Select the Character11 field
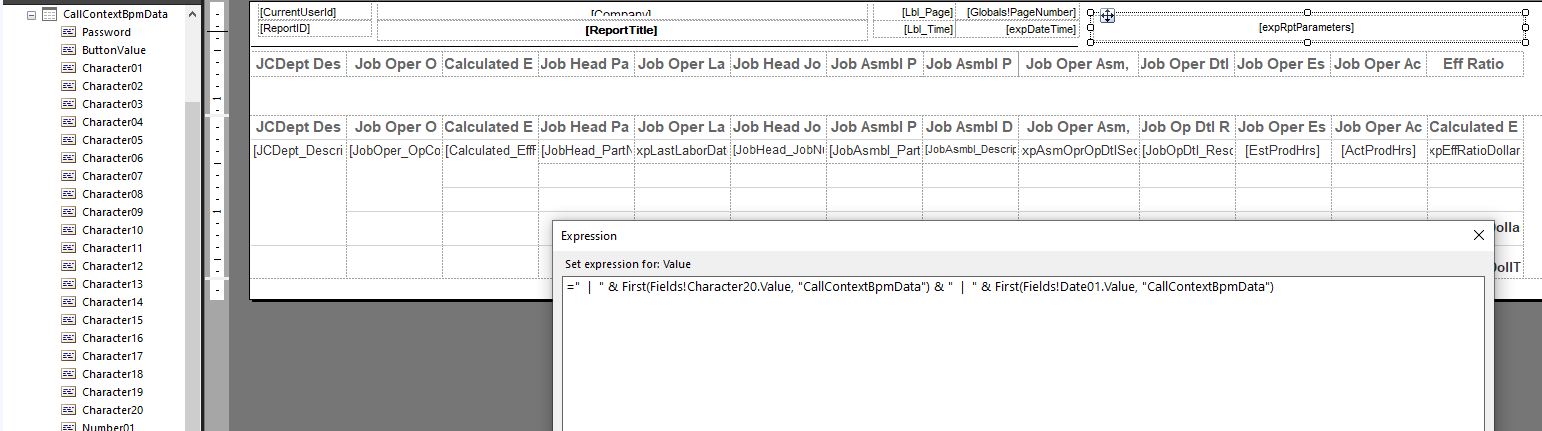1542x431 pixels. click(x=112, y=248)
